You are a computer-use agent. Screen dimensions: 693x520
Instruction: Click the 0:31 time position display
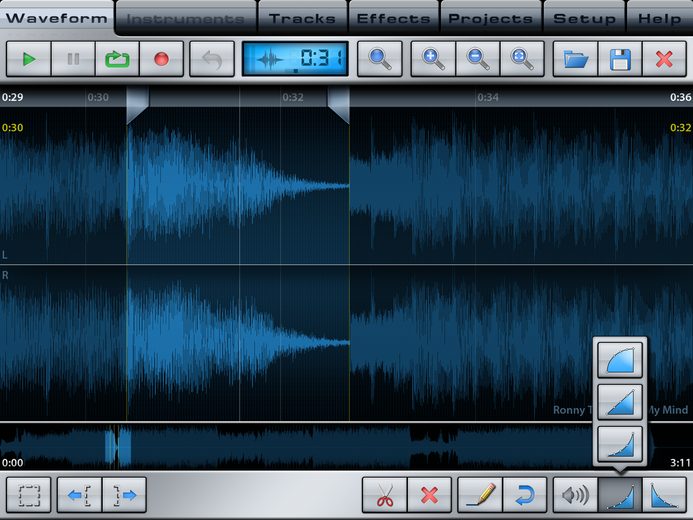click(x=295, y=59)
